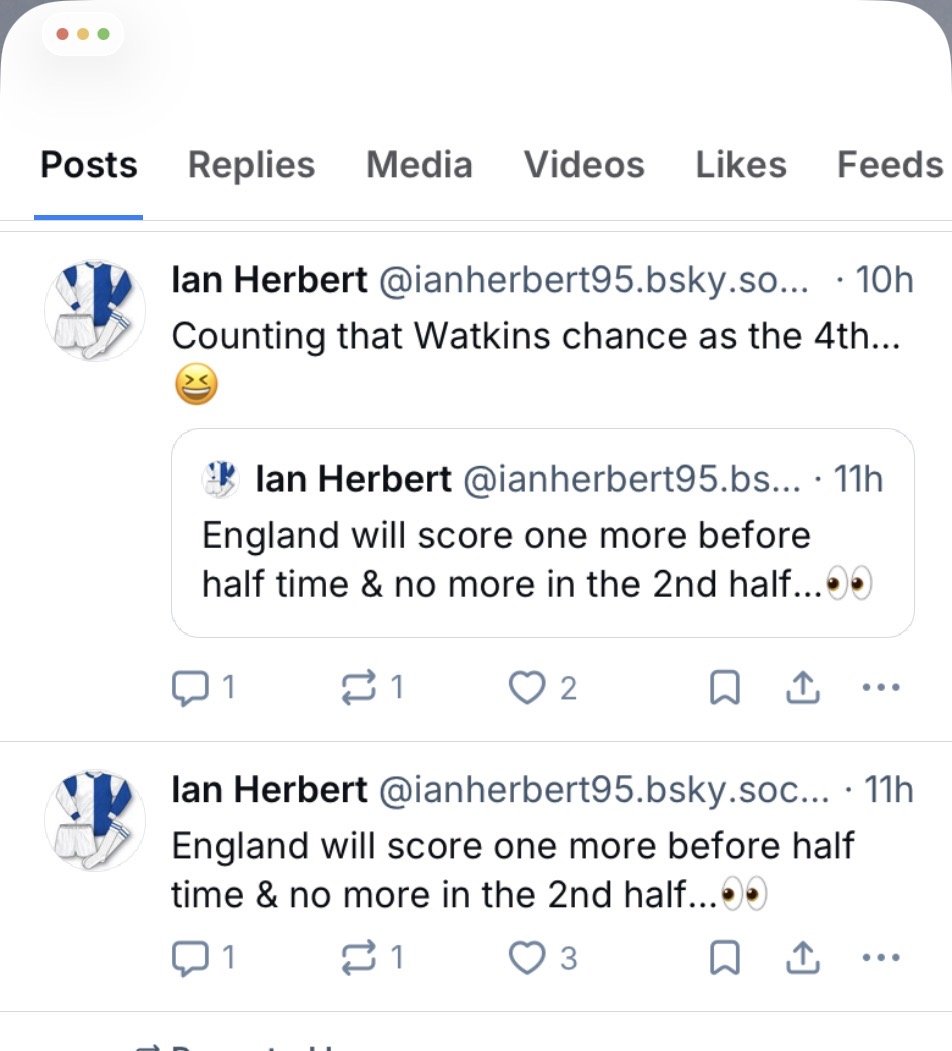Open the quoted England prediction post
The image size is (952, 1051).
click(542, 560)
